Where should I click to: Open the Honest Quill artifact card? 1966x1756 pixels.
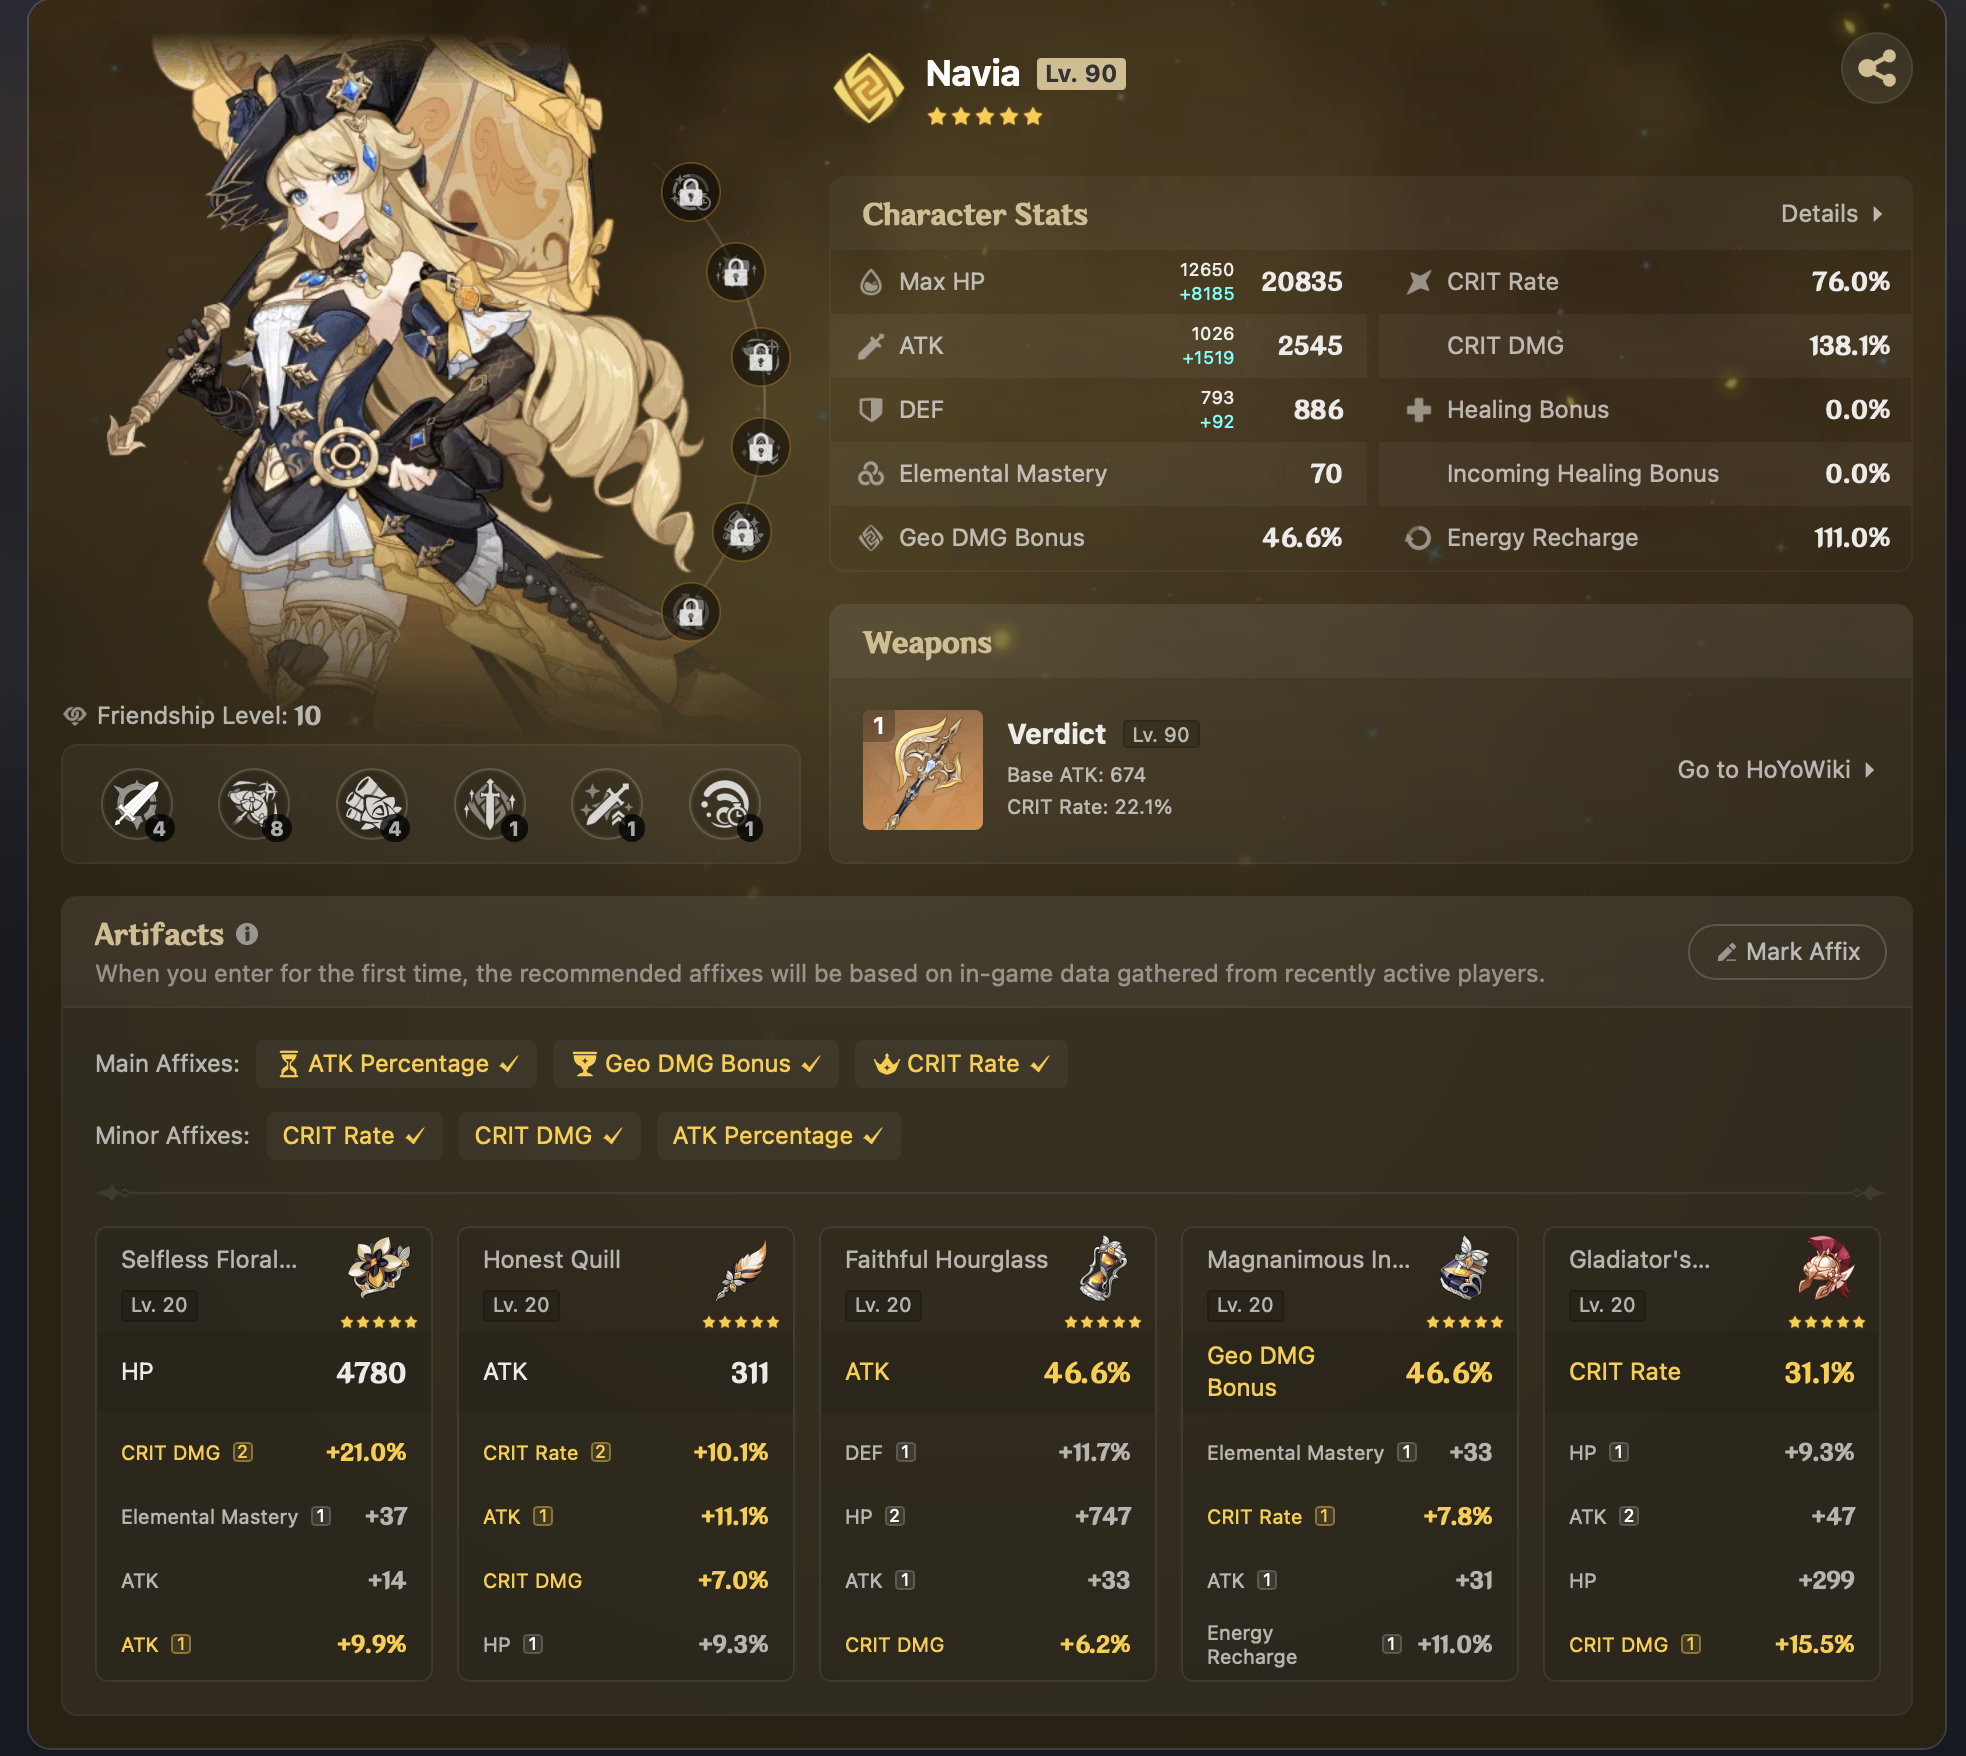(x=625, y=1452)
